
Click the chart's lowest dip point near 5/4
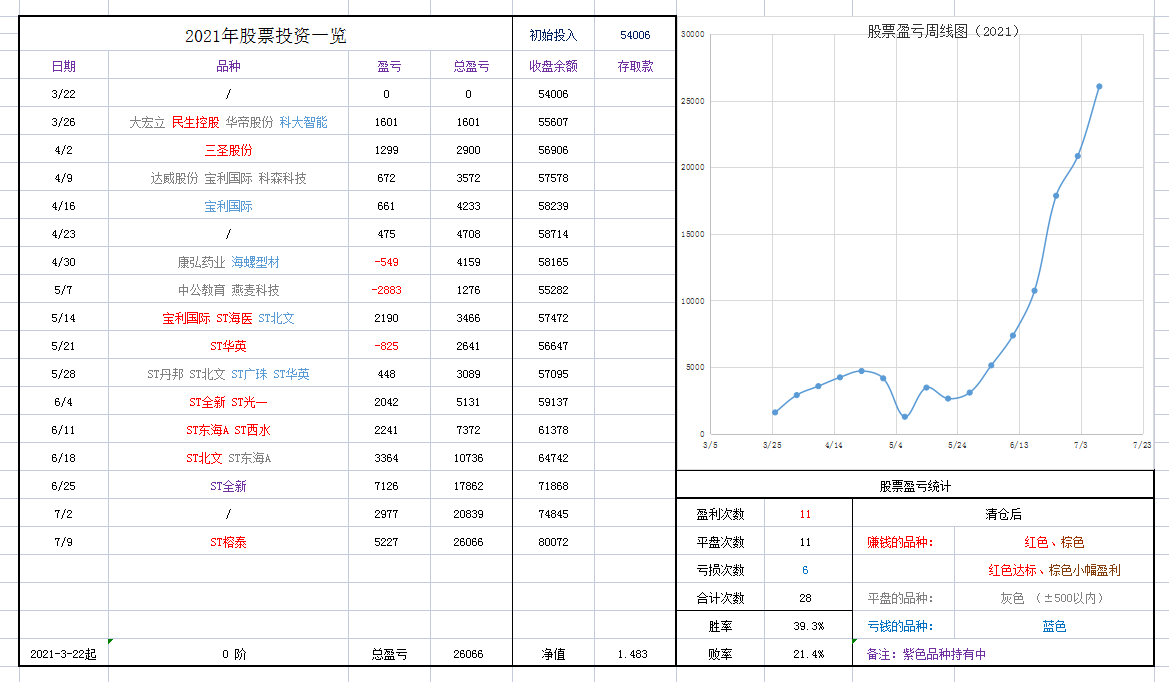coord(904,417)
